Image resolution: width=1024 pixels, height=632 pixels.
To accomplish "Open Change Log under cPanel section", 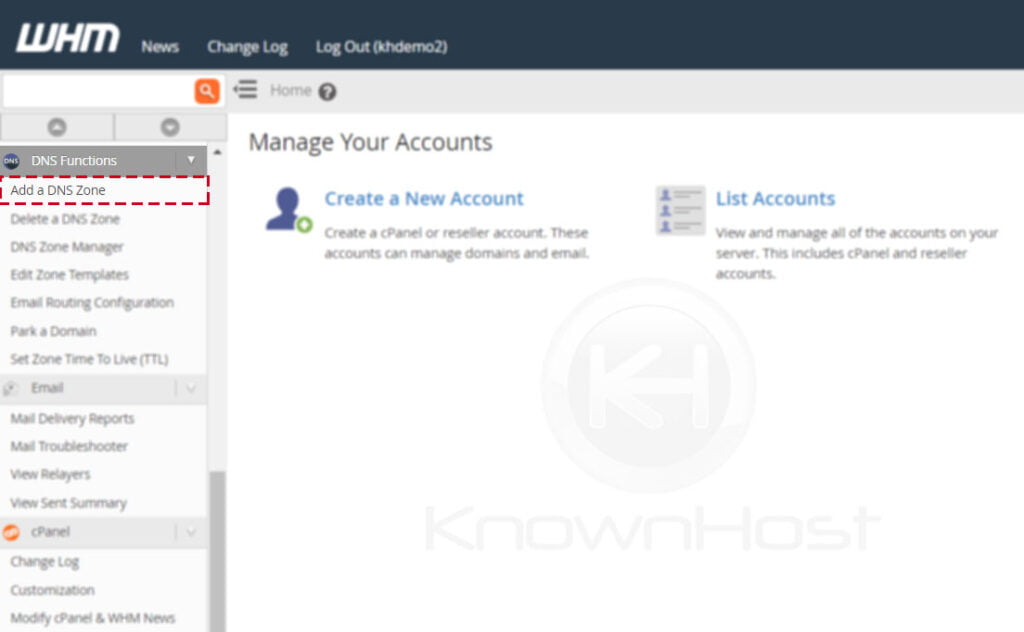I will pyautogui.click(x=44, y=561).
